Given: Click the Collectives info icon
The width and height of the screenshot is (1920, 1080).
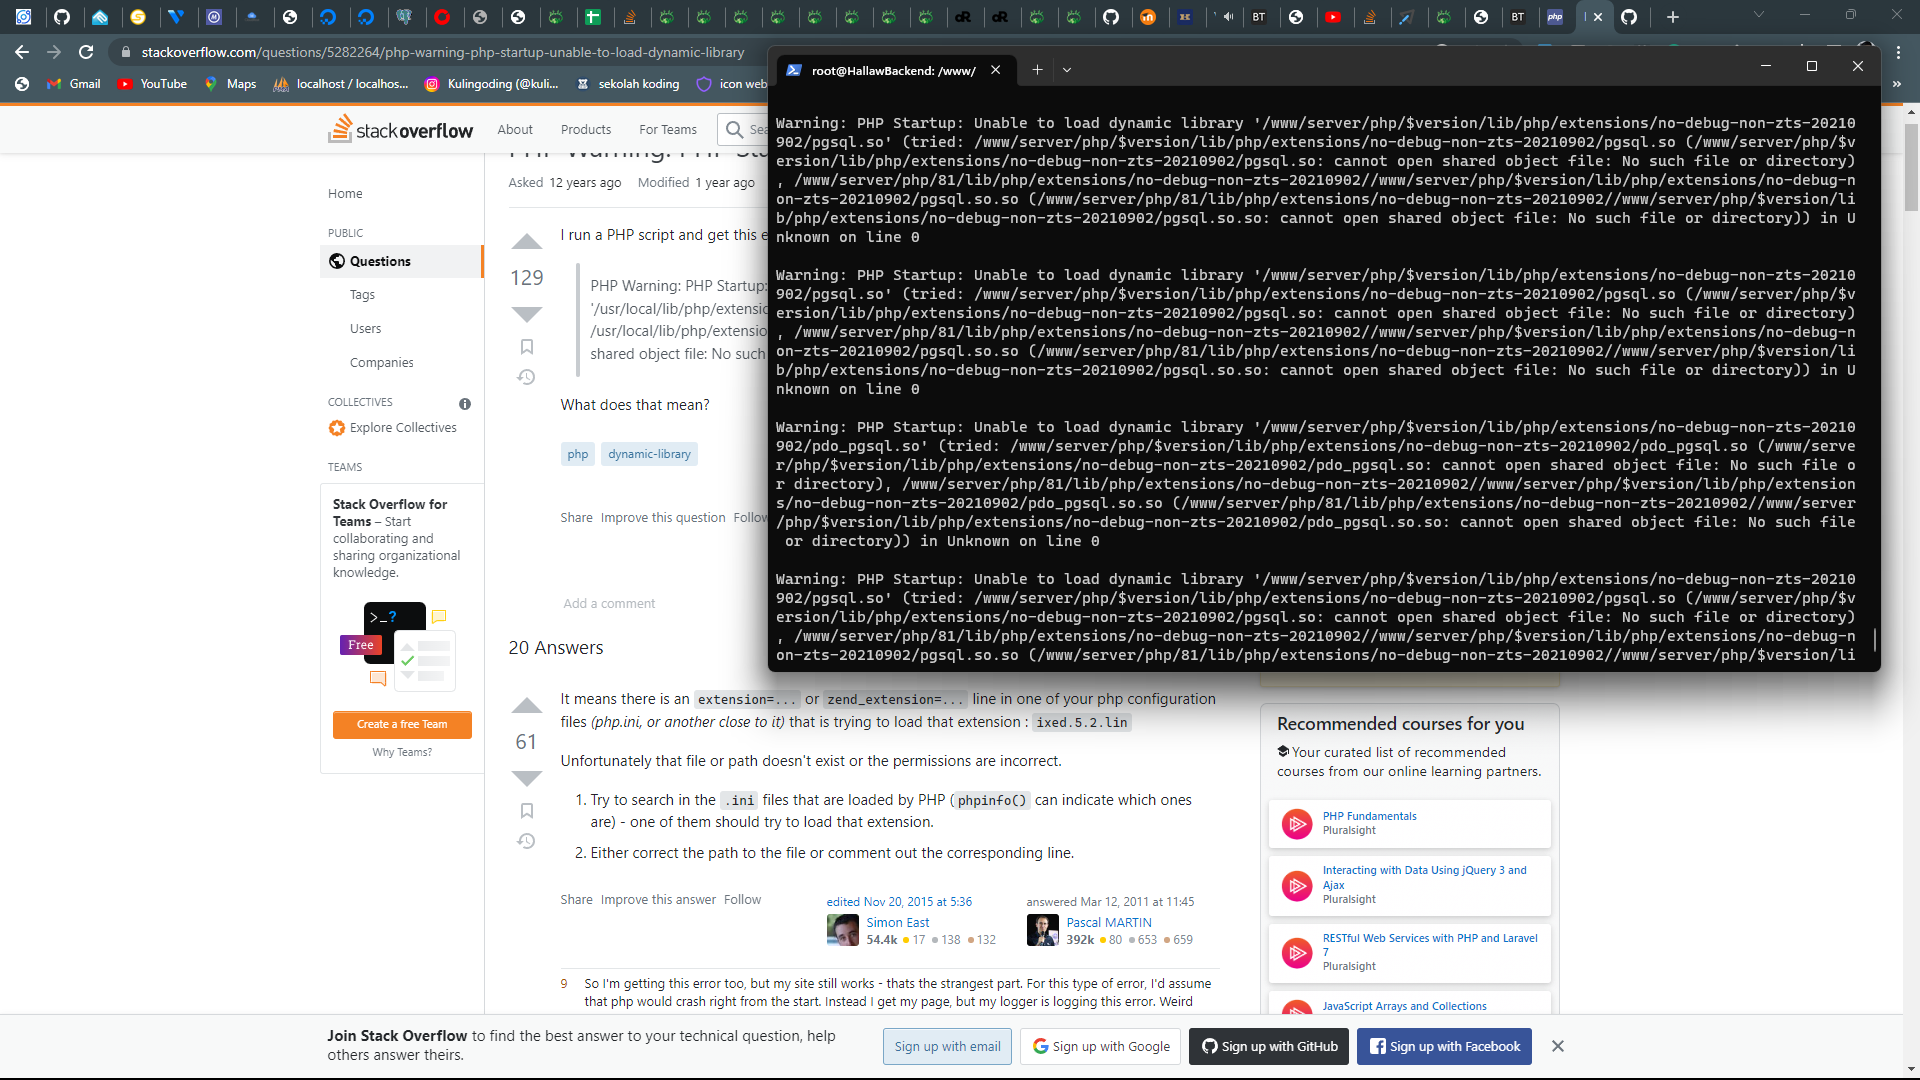Looking at the screenshot, I should tap(464, 404).
